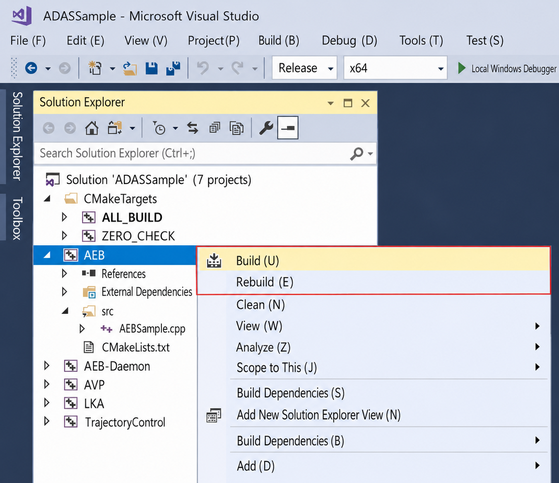Click Solution Explorer back arrow
The height and width of the screenshot is (483, 559).
48,128
